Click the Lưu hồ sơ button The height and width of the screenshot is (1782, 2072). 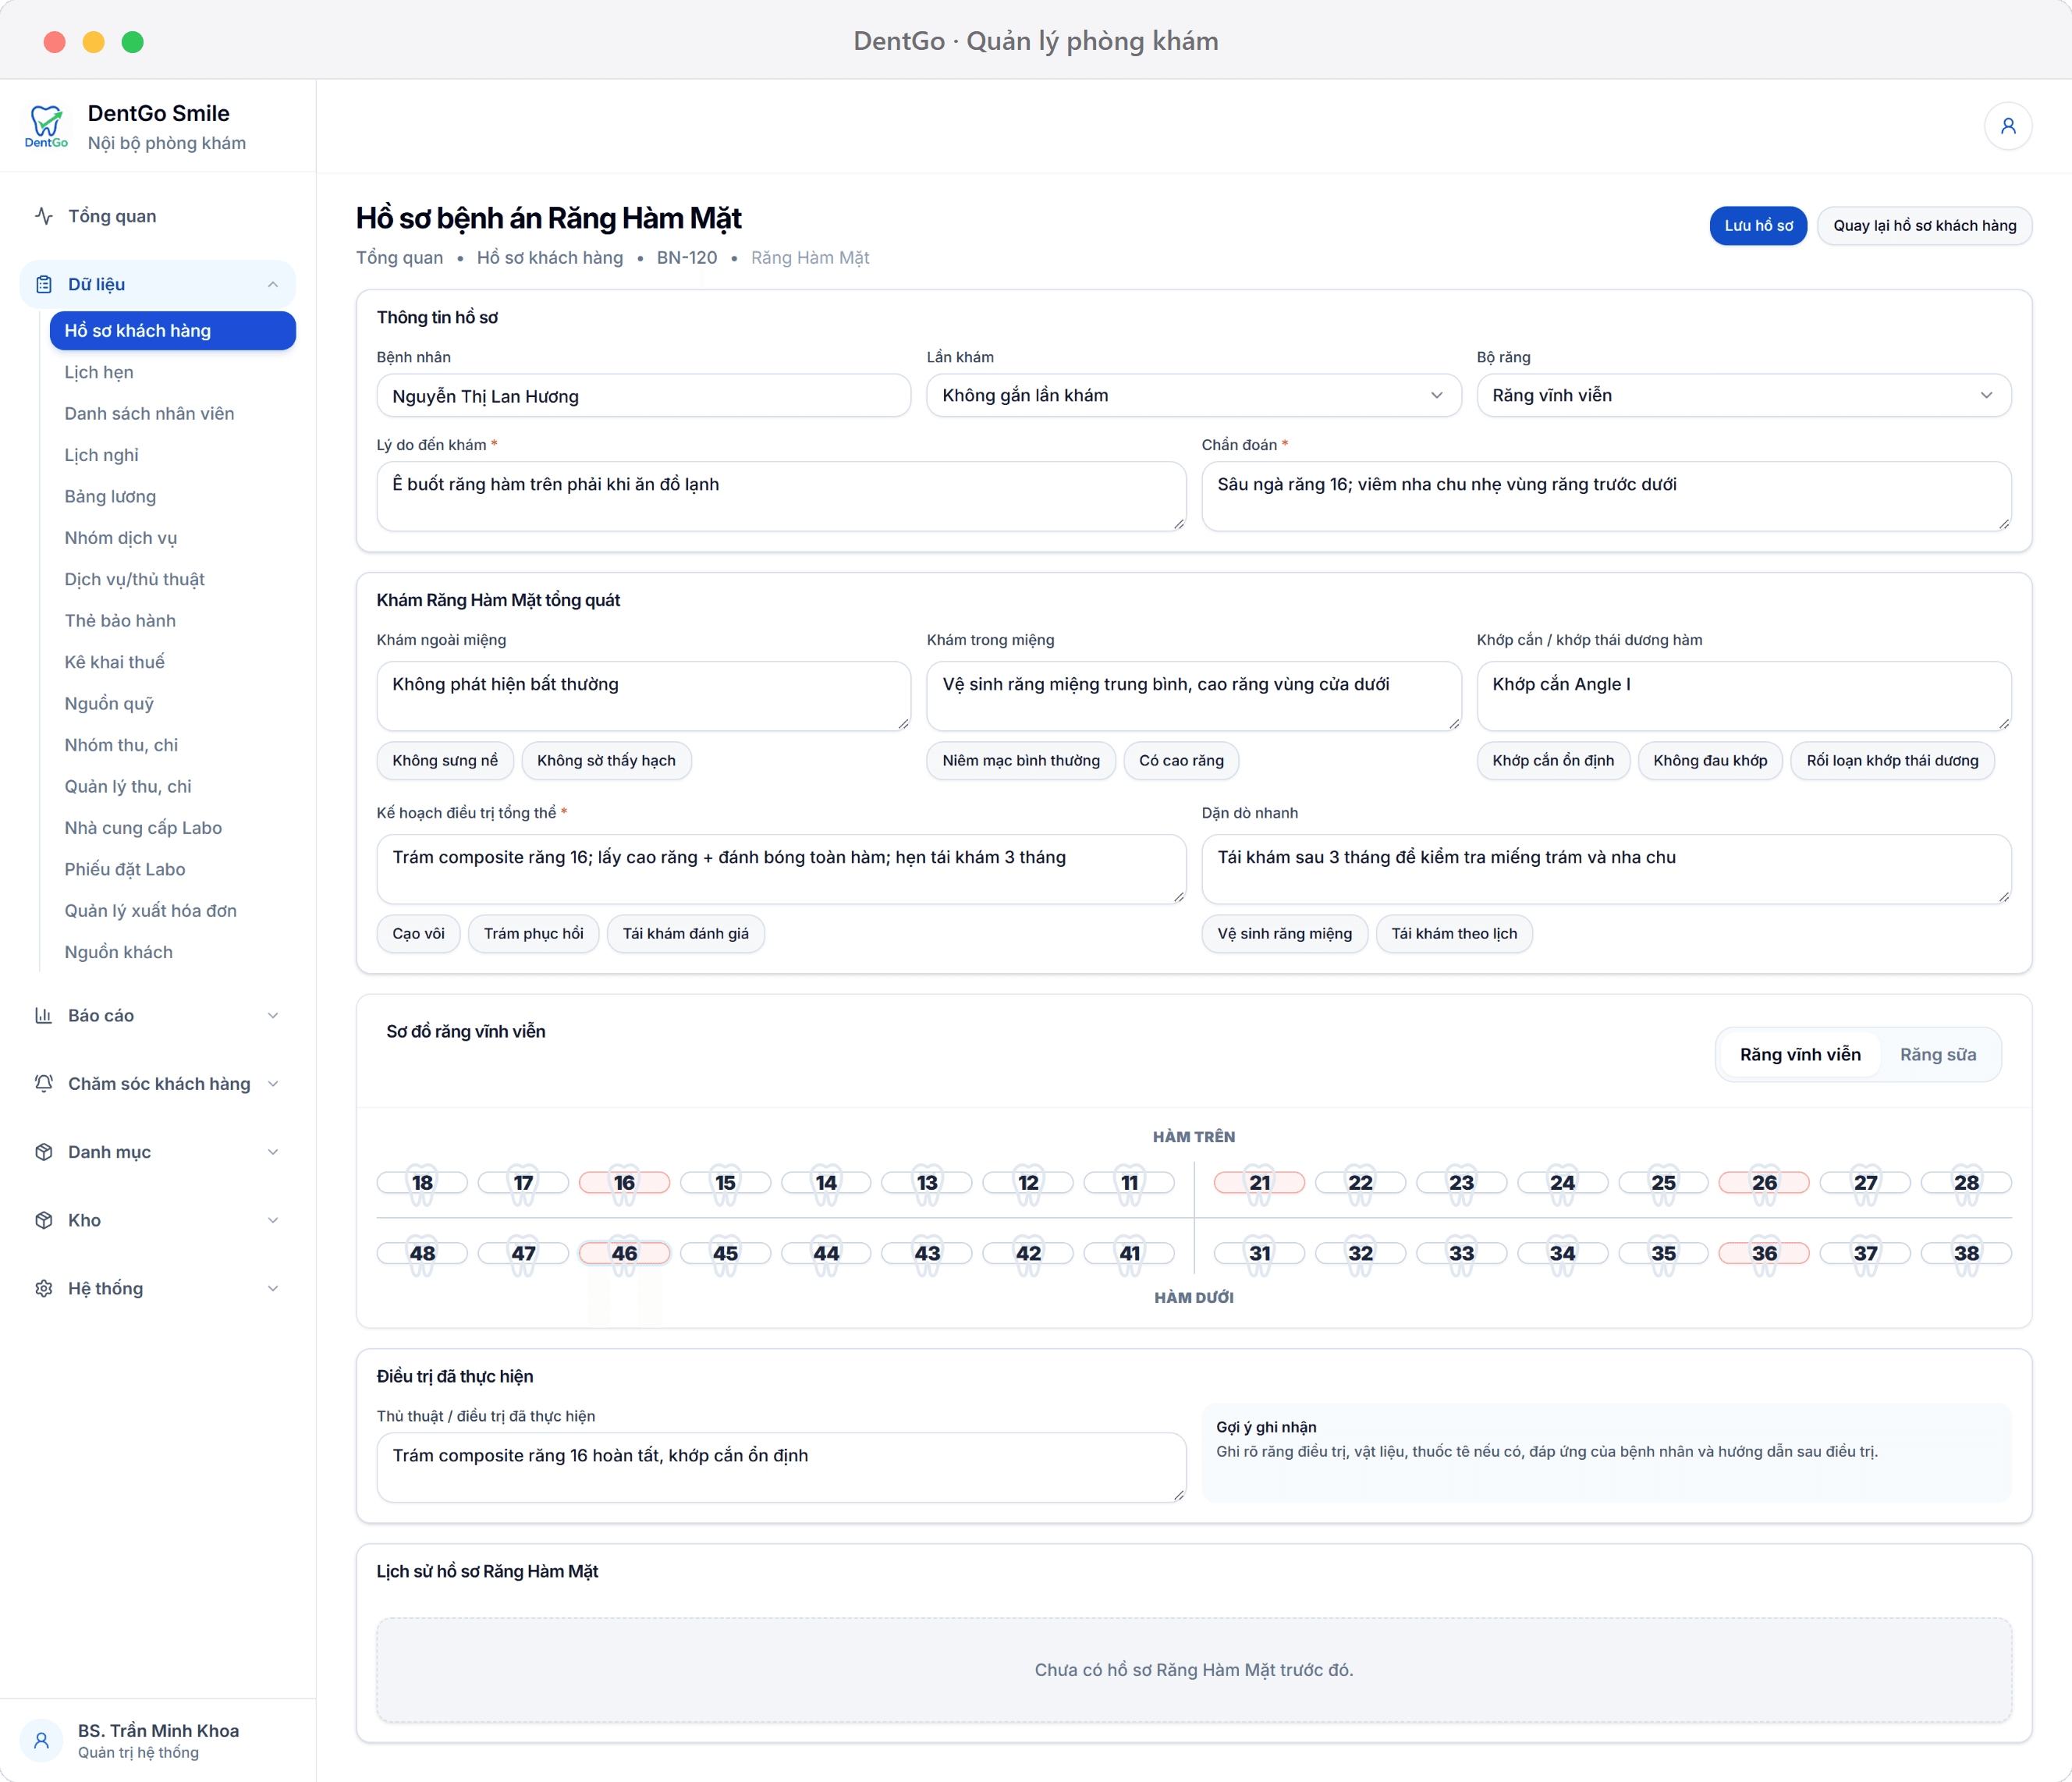(x=1758, y=226)
